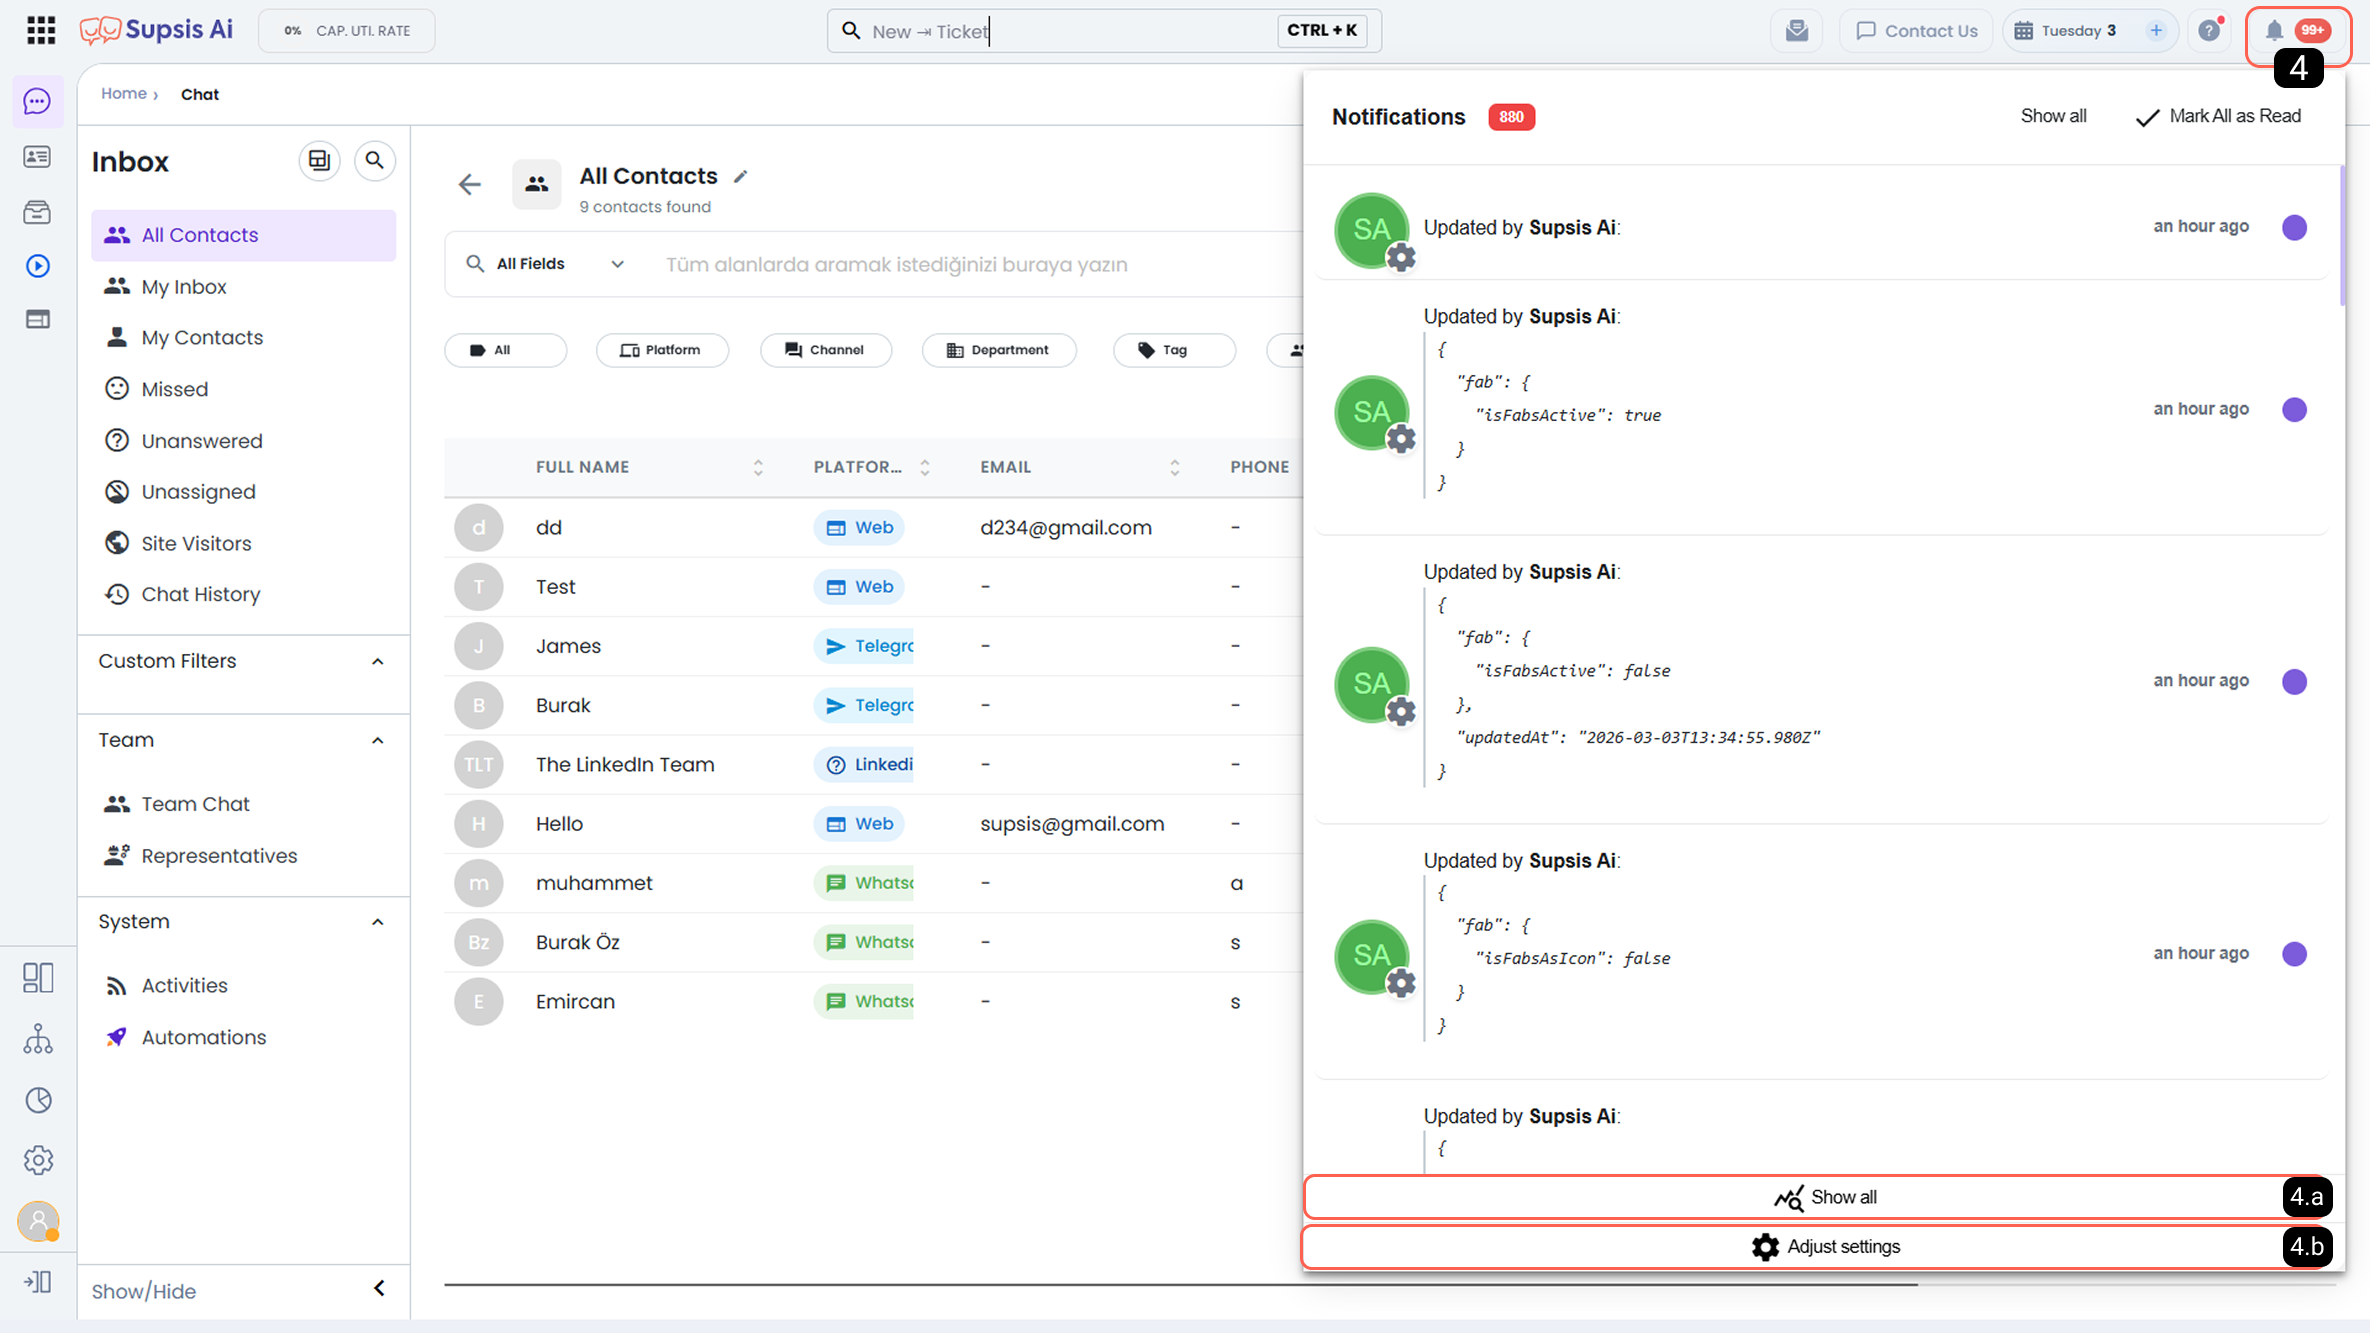Open Chat History
Image resolution: width=2370 pixels, height=1333 pixels.
click(243, 594)
